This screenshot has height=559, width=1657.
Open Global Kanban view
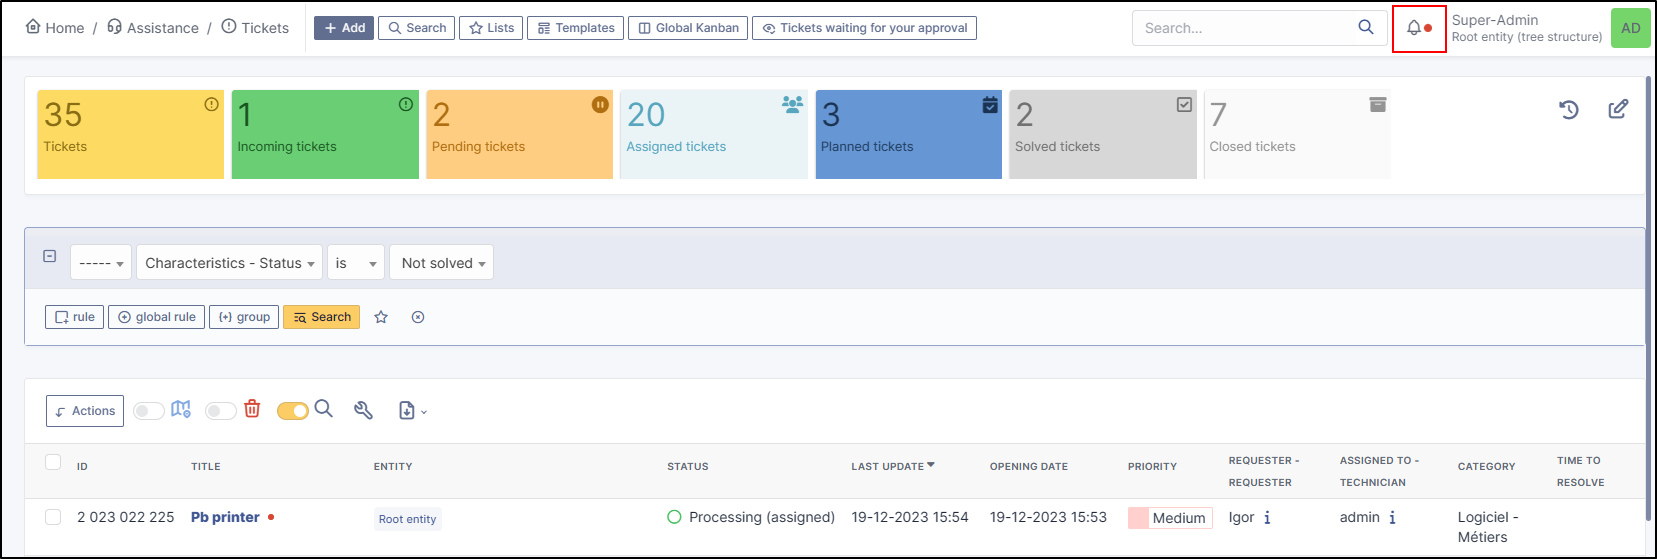pyautogui.click(x=688, y=28)
